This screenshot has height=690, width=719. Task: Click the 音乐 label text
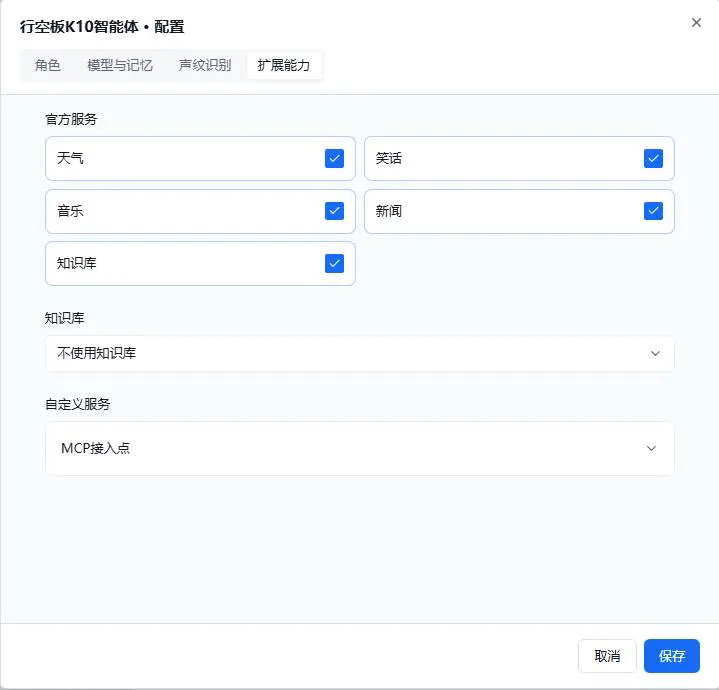pos(70,211)
